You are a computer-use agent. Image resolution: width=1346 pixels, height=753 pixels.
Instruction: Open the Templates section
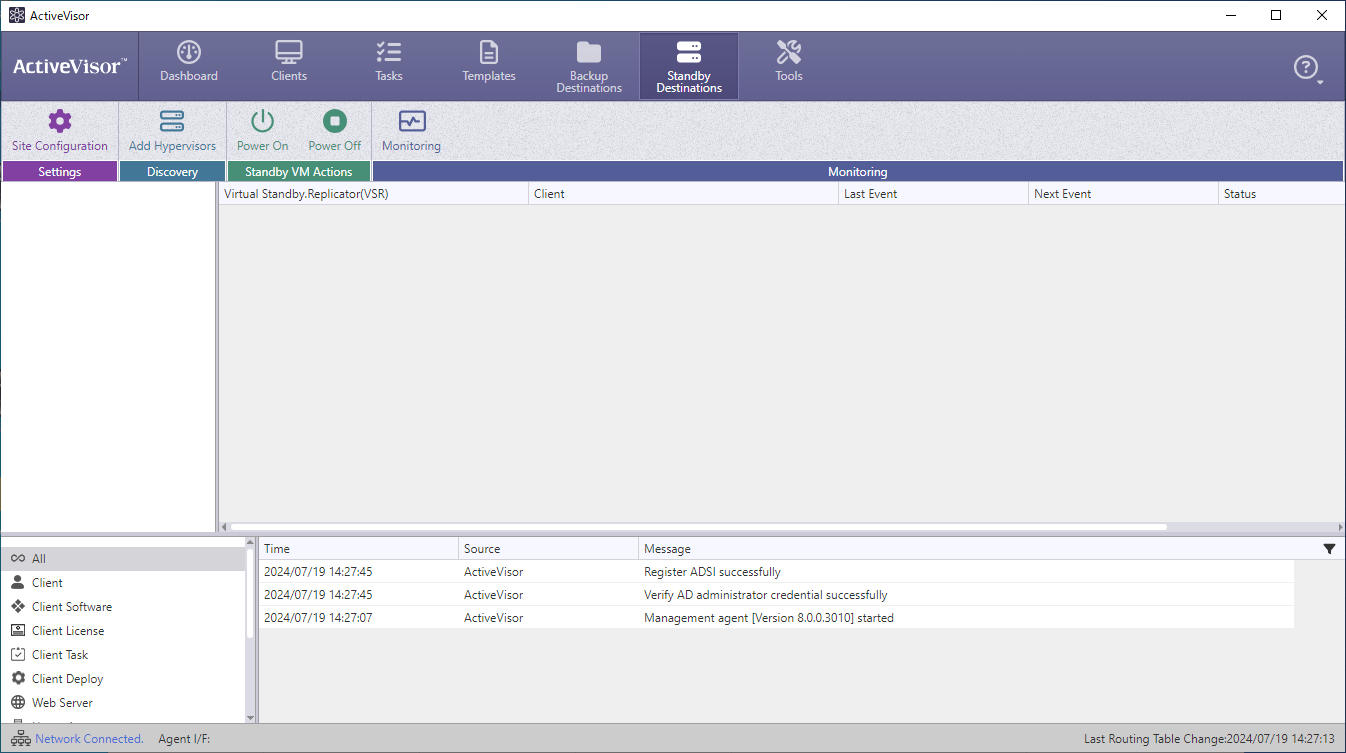489,65
